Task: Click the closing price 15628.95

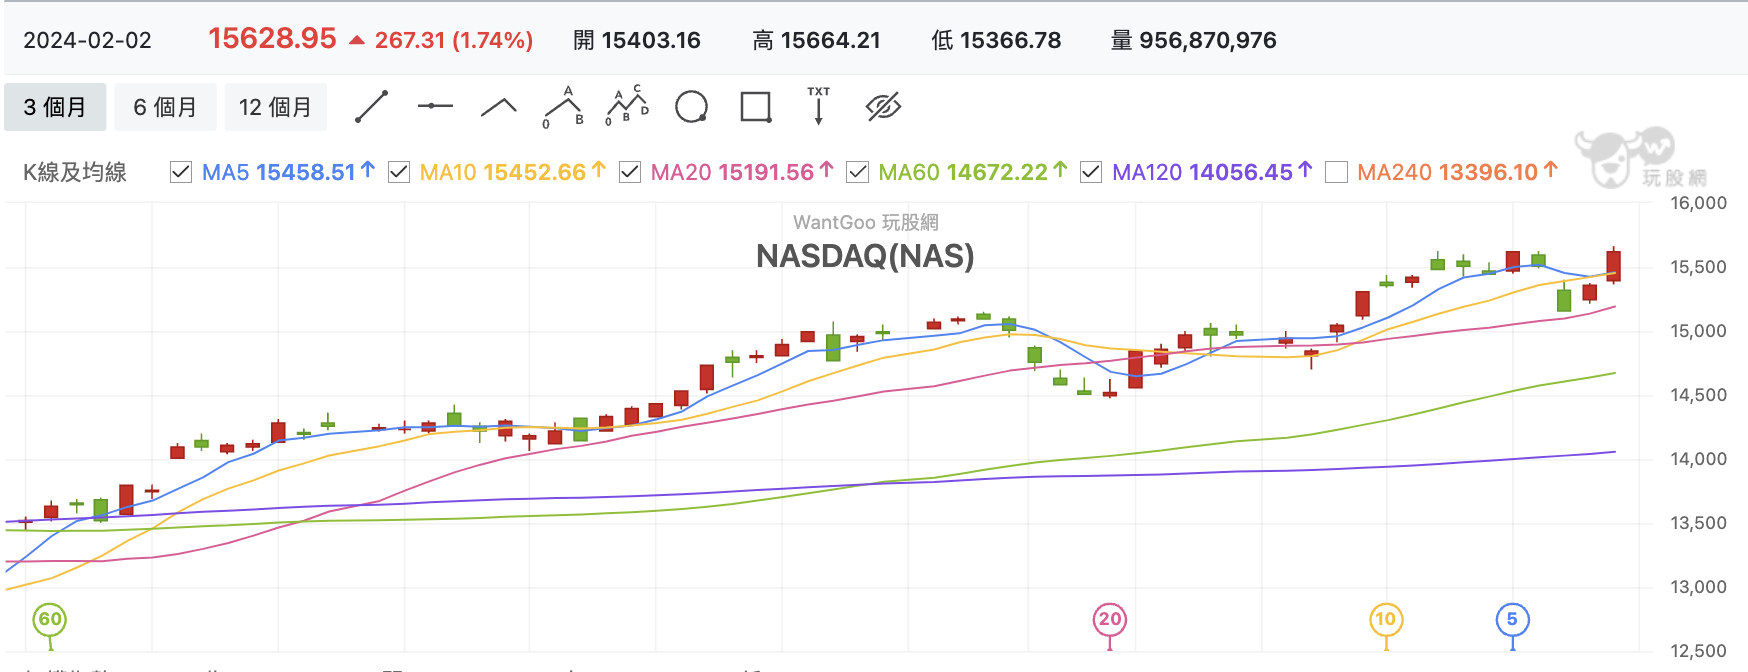Action: [x=272, y=38]
